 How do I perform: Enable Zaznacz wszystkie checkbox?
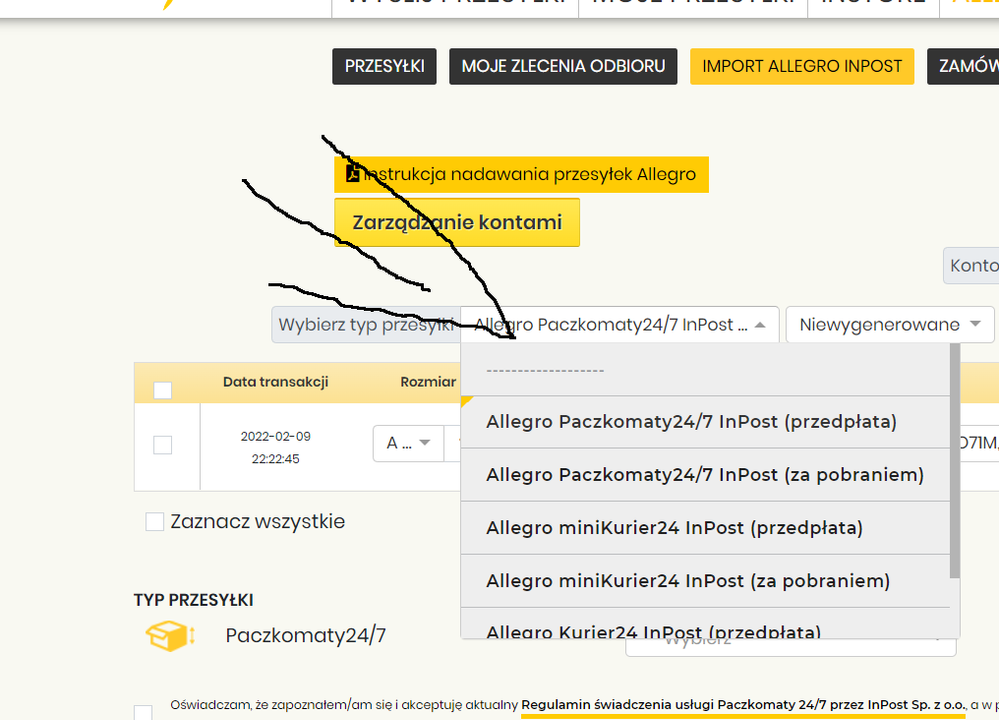coord(154,521)
